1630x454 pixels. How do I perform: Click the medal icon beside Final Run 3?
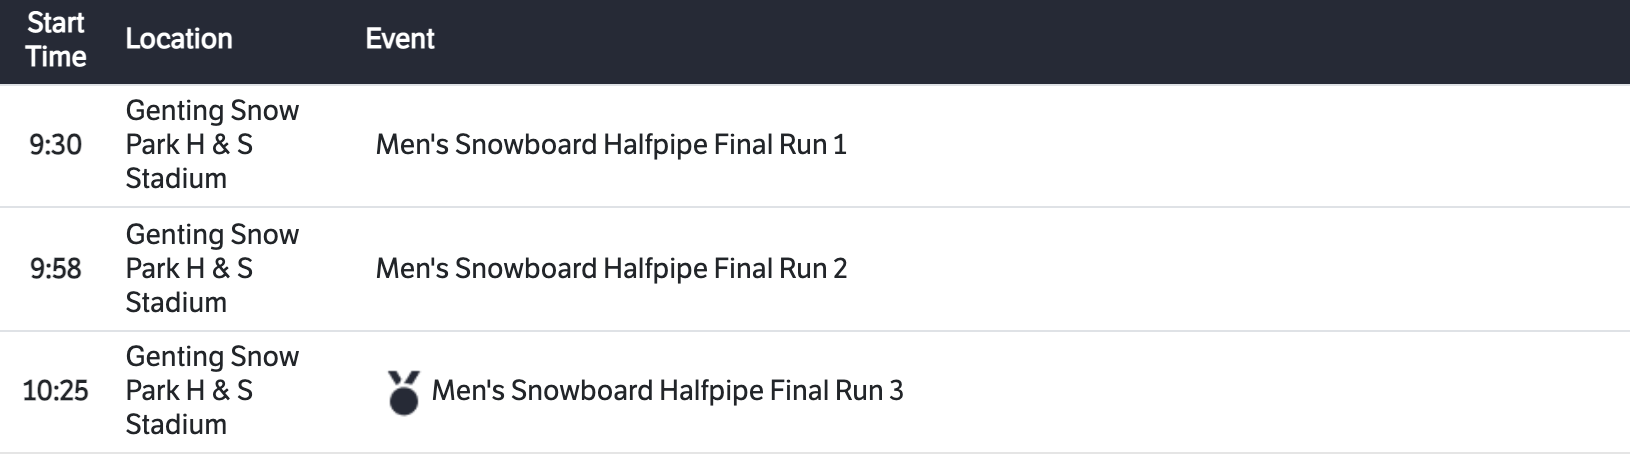(x=403, y=392)
